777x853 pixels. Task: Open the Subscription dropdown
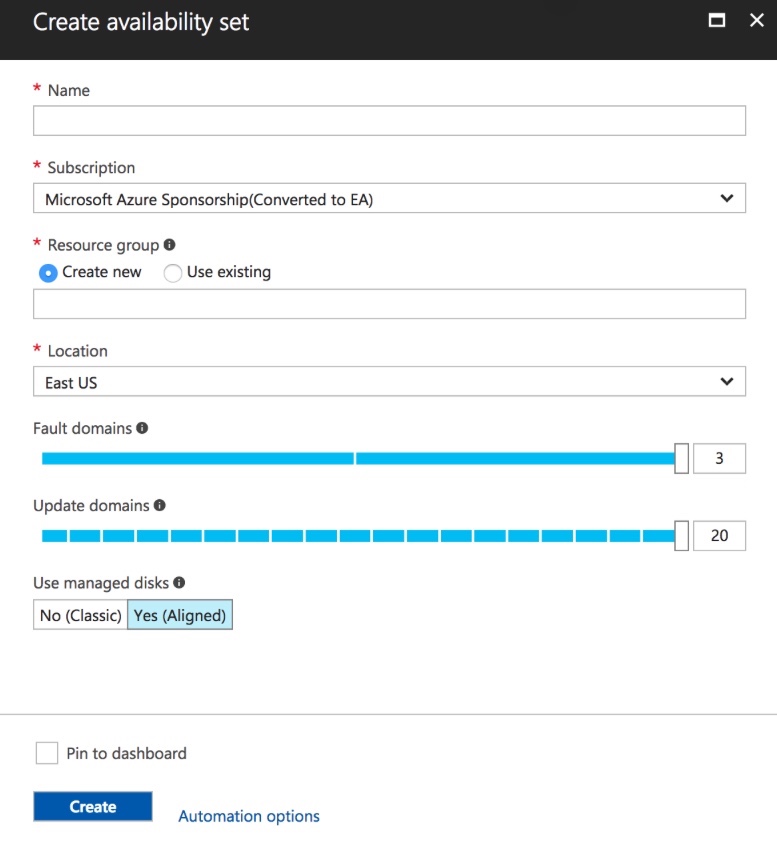[389, 199]
